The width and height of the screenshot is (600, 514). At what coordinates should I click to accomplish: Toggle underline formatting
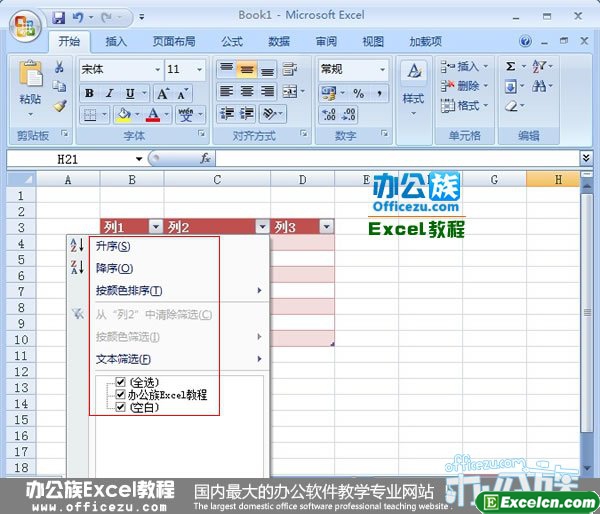tap(130, 93)
